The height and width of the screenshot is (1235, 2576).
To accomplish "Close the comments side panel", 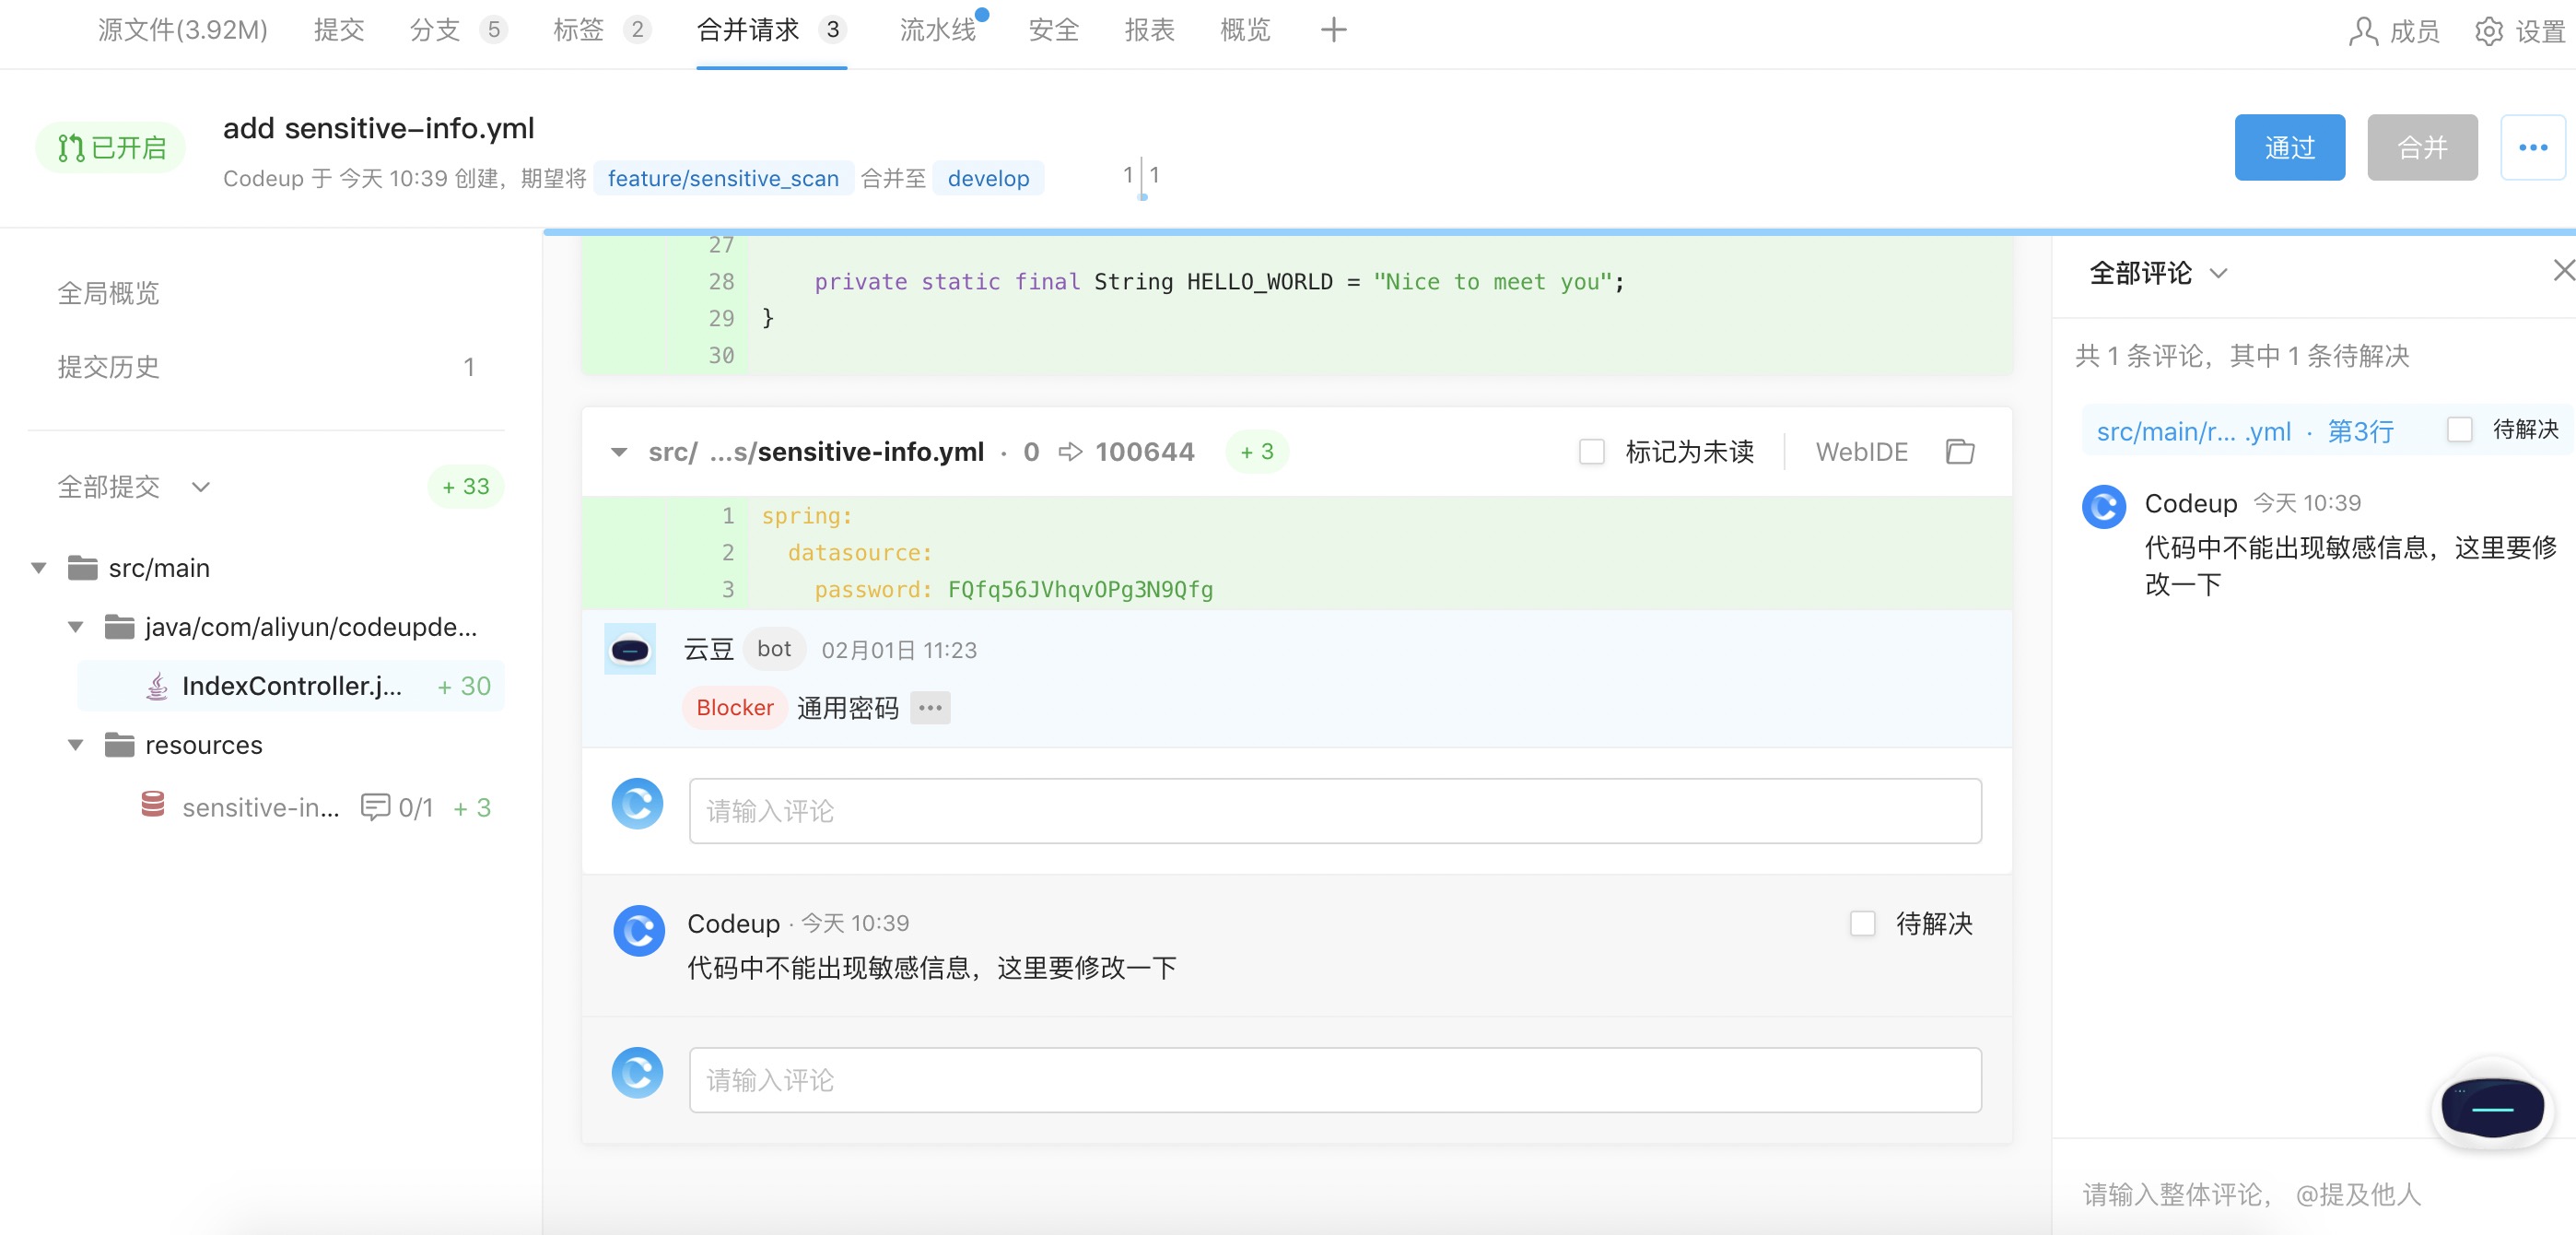I will [2562, 271].
